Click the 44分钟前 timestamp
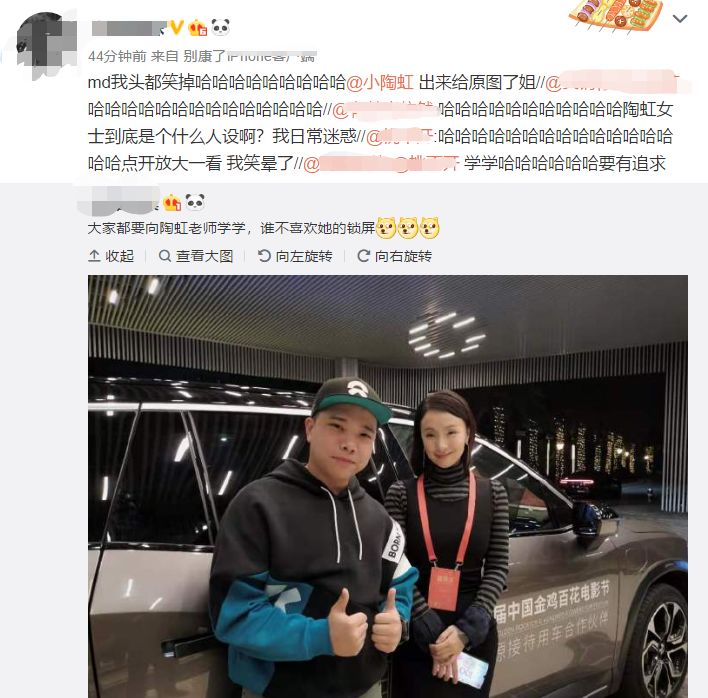Screen dimensions: 708x698 coord(117,56)
